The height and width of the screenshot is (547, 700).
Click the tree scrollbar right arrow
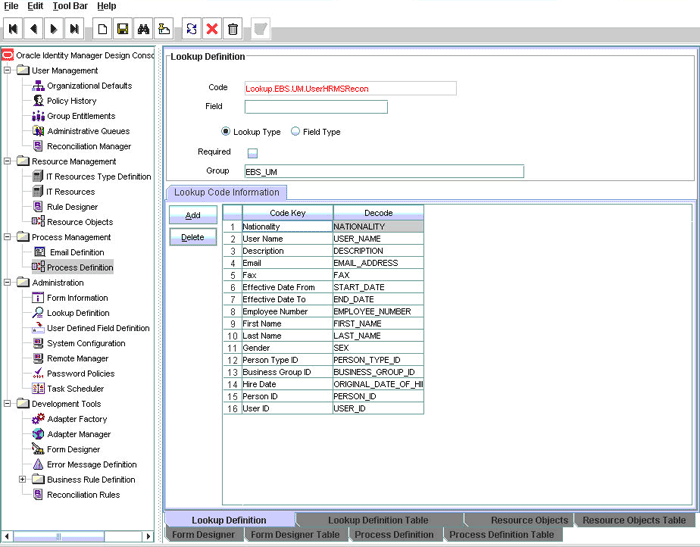tap(149, 536)
